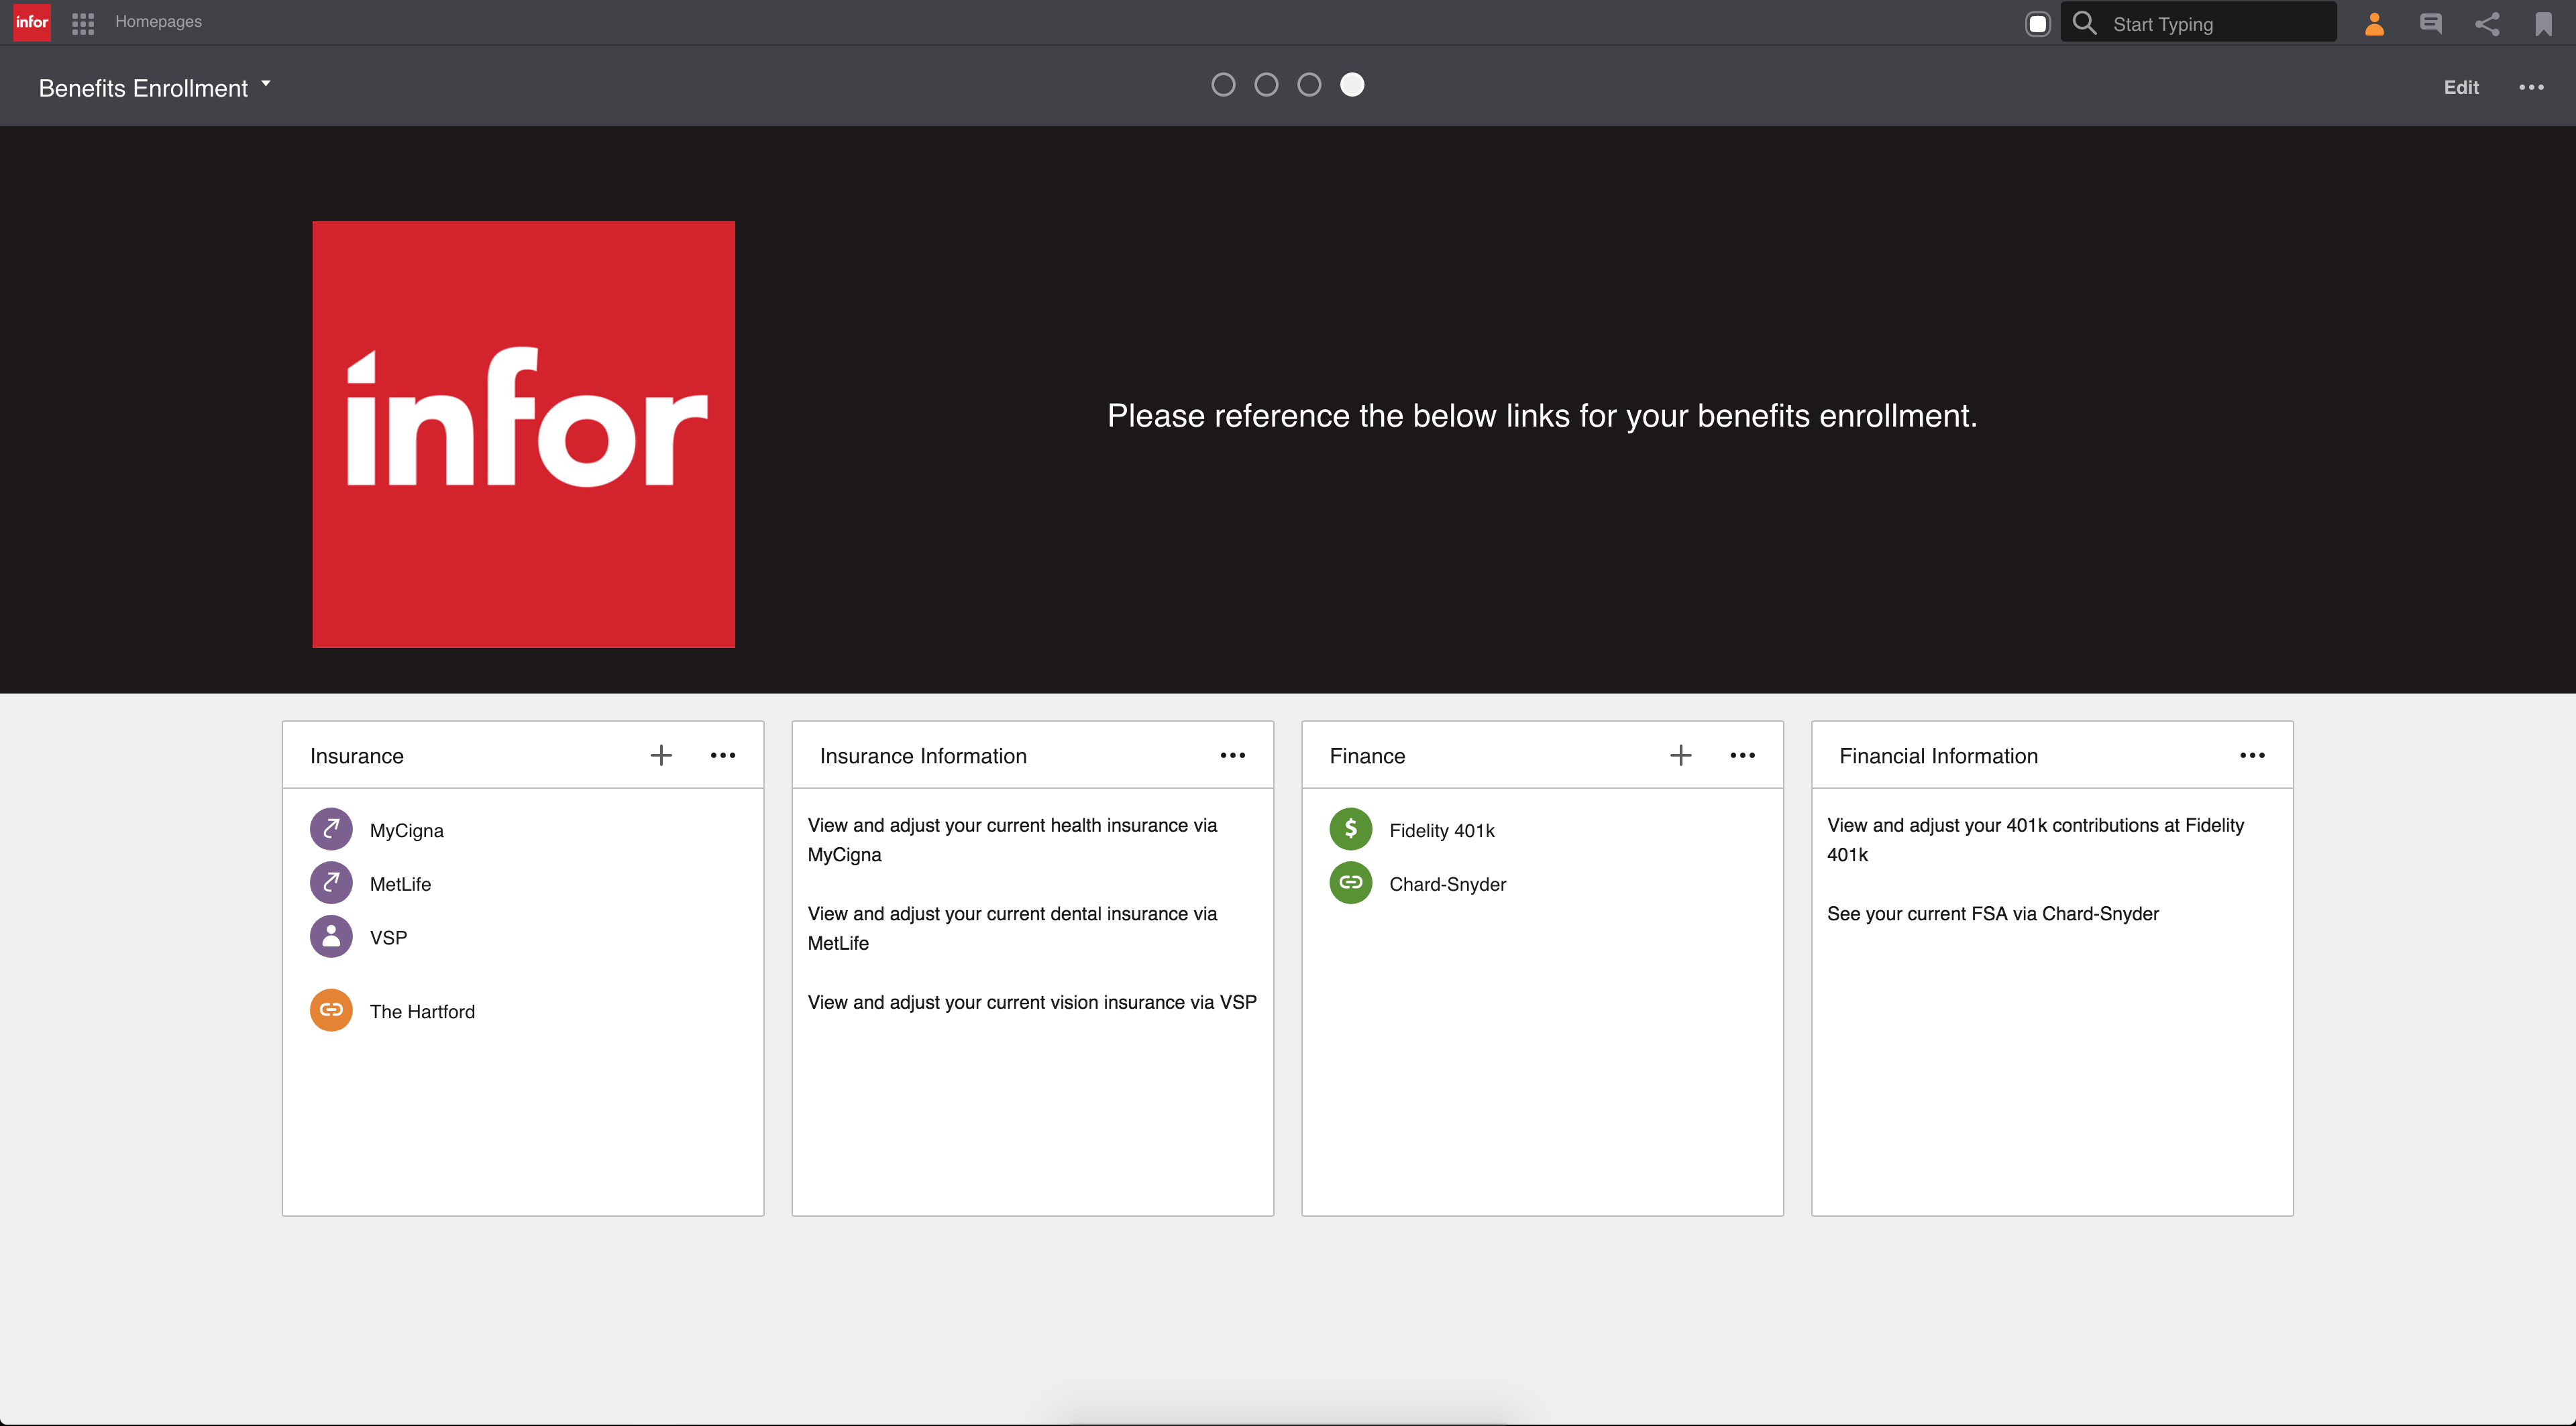
Task: Select the first page indicator dot
Action: point(1223,85)
